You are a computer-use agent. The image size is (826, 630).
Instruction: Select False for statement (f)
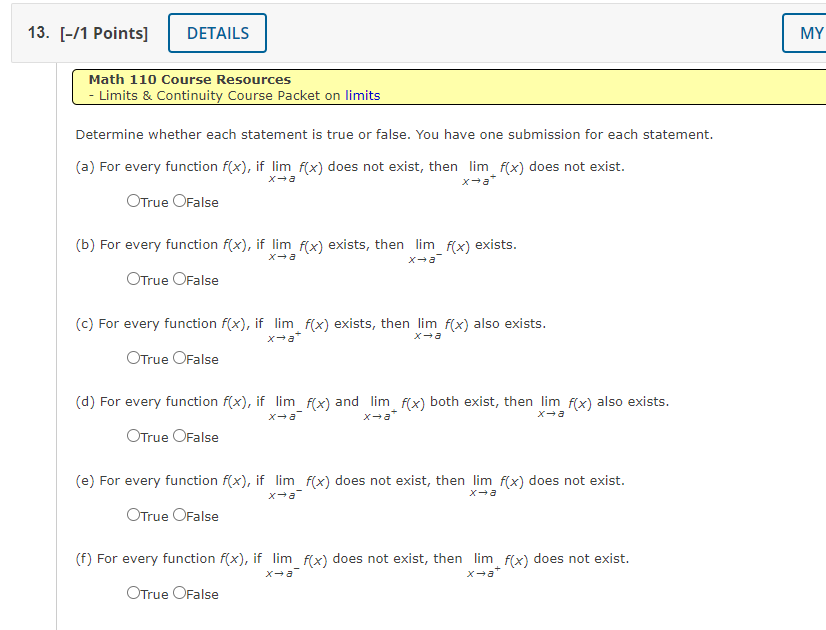(x=180, y=593)
